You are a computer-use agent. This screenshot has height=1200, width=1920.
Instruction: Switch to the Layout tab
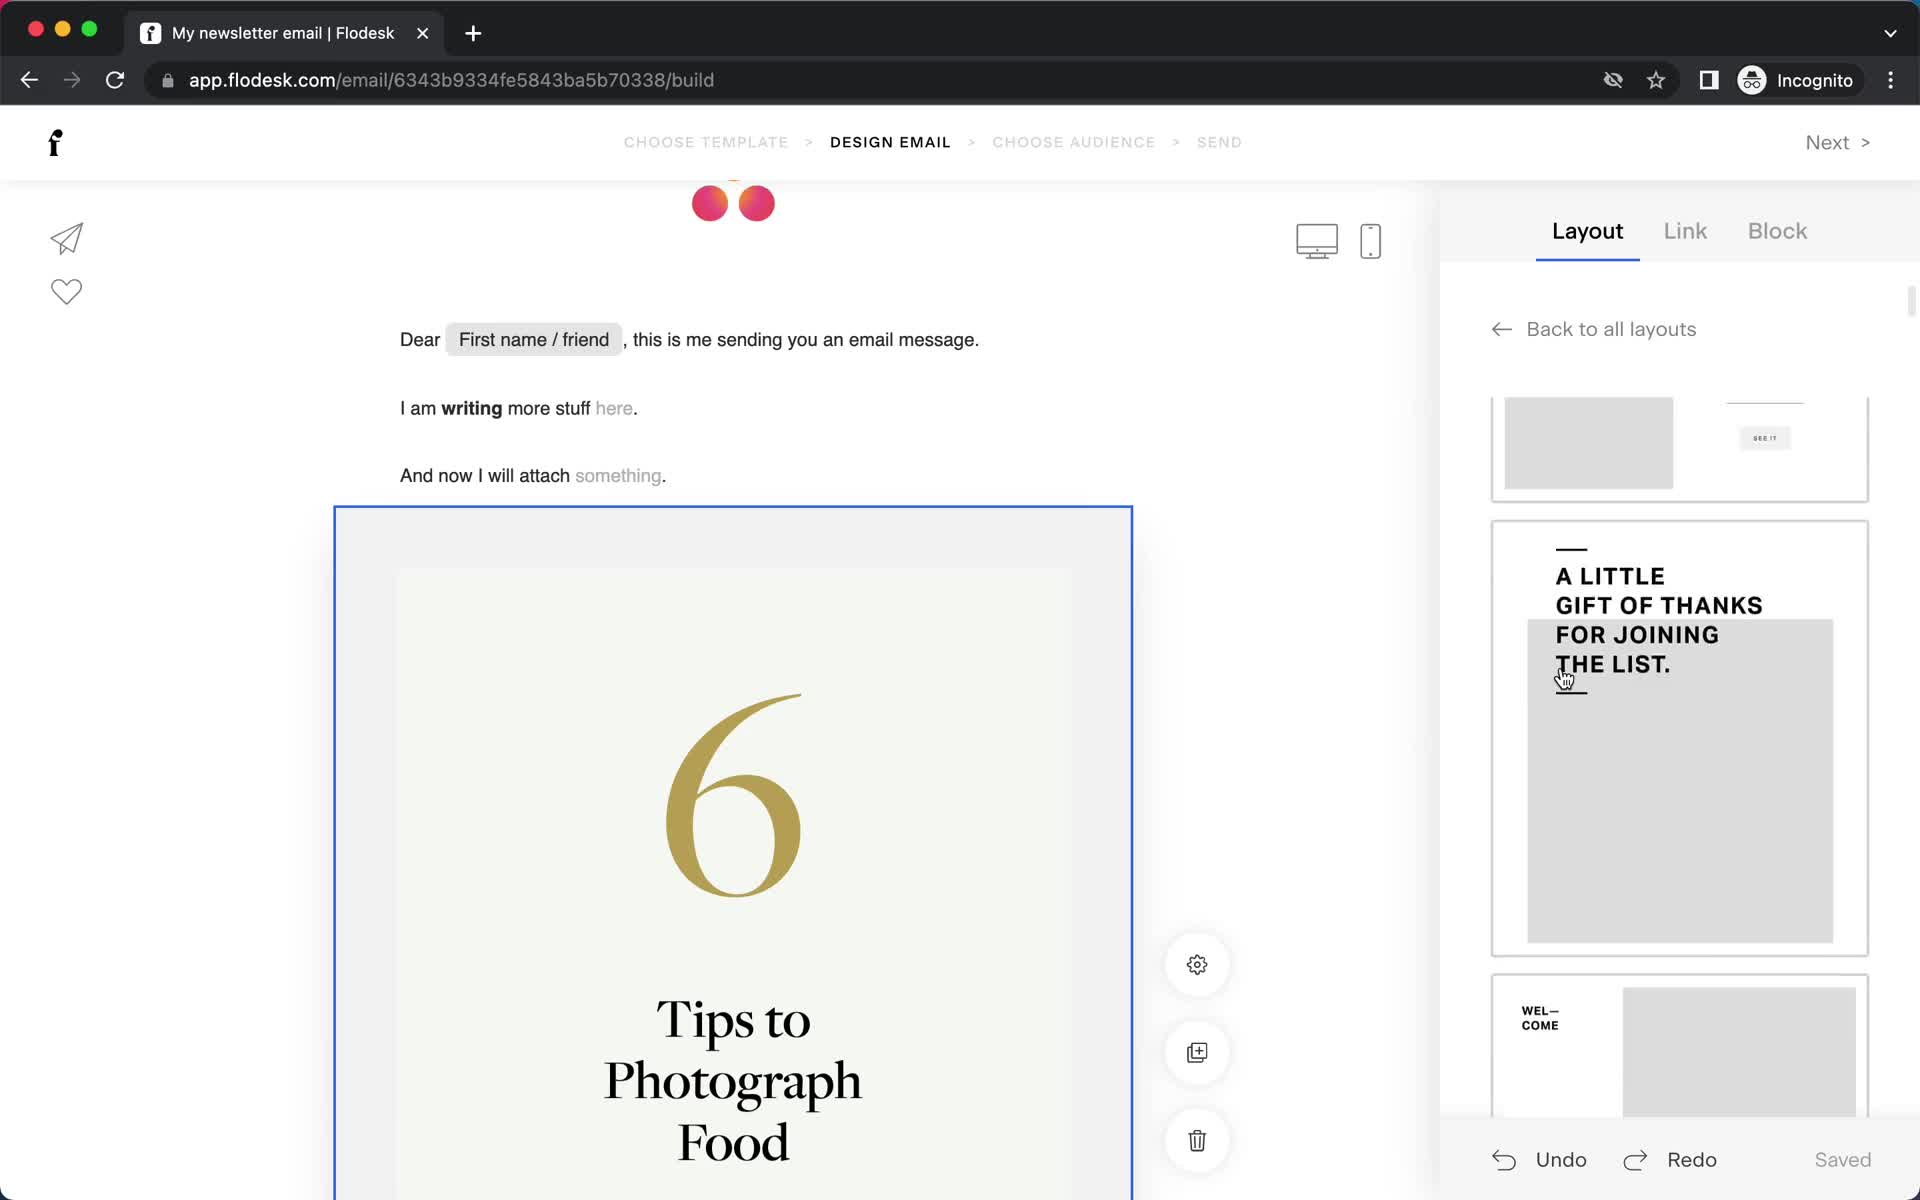tap(1588, 229)
